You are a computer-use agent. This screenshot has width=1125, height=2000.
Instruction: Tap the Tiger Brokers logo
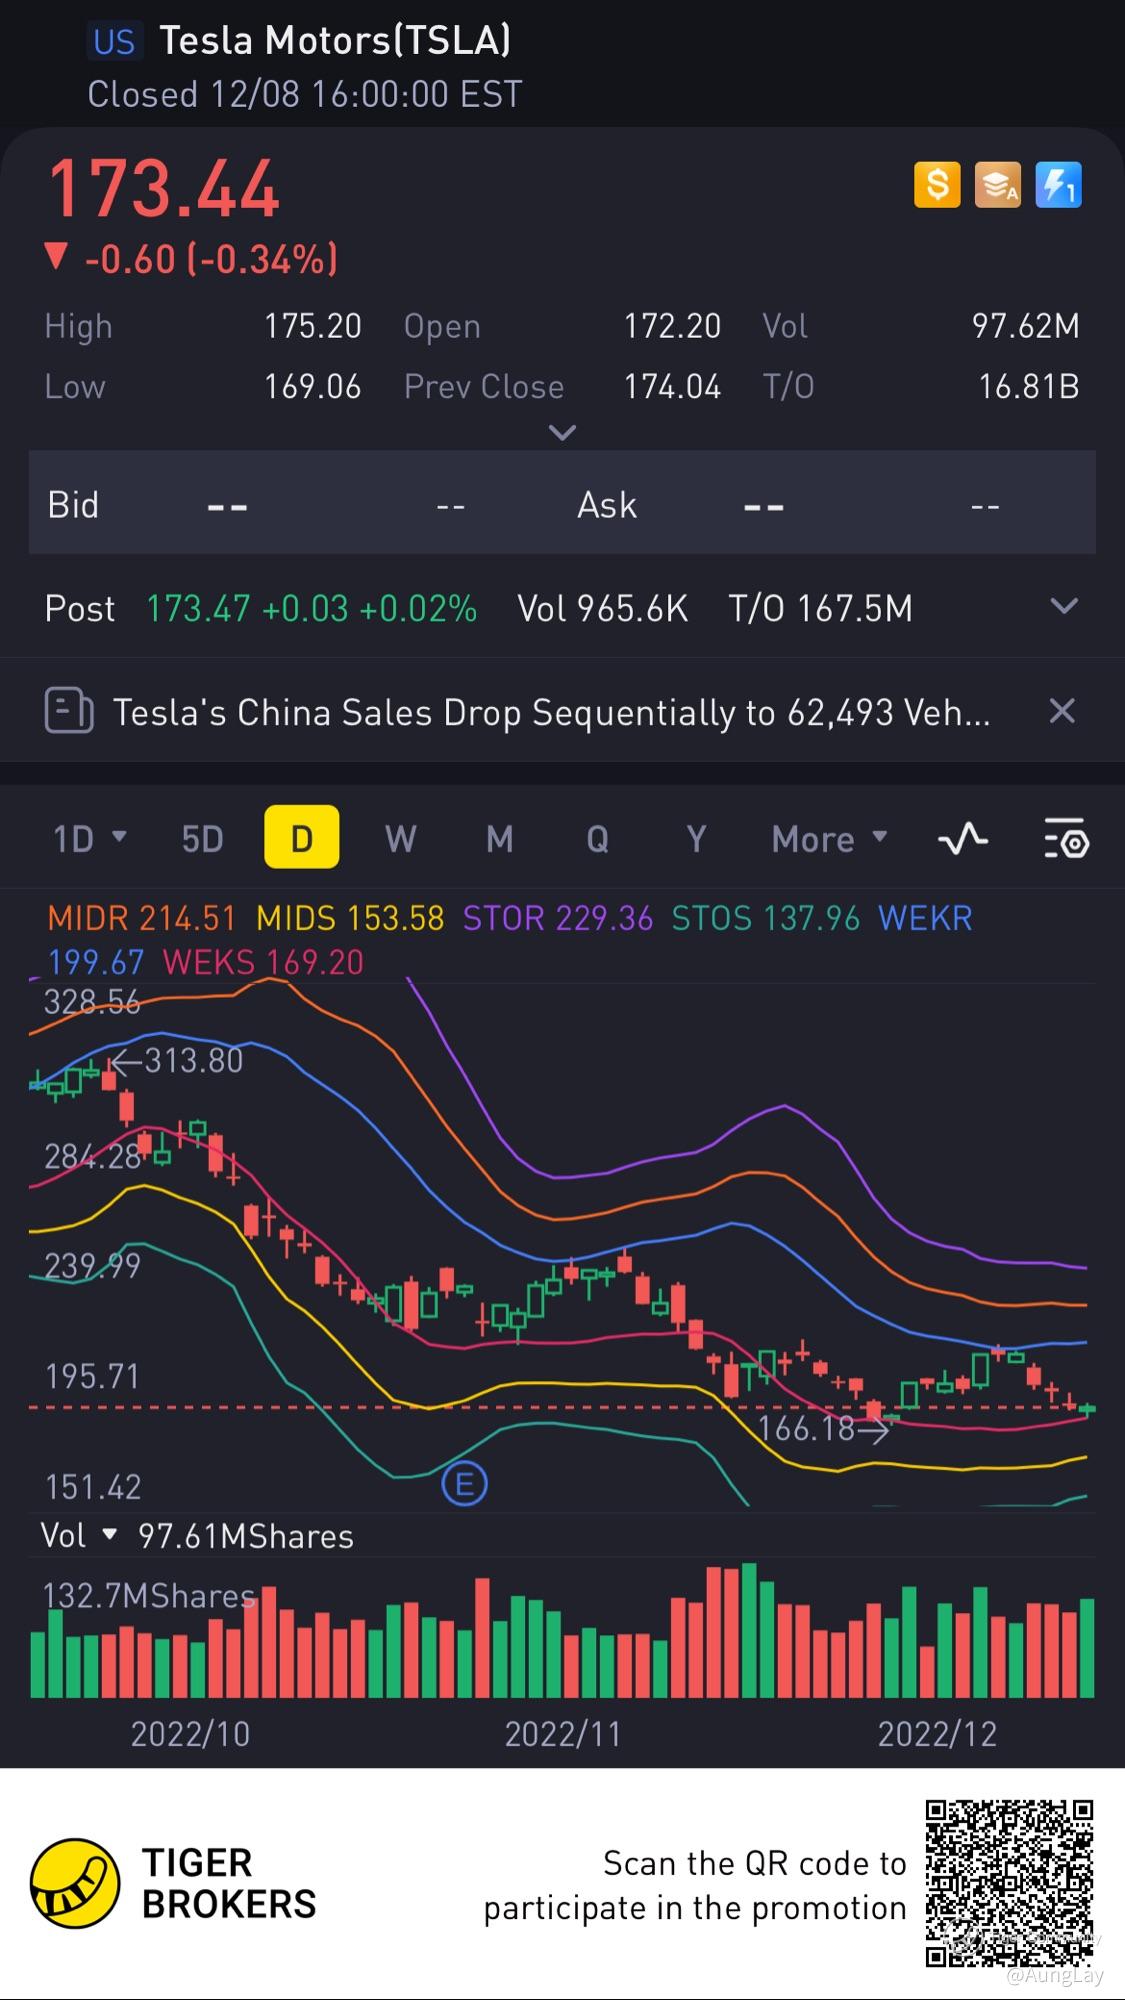tap(76, 1883)
